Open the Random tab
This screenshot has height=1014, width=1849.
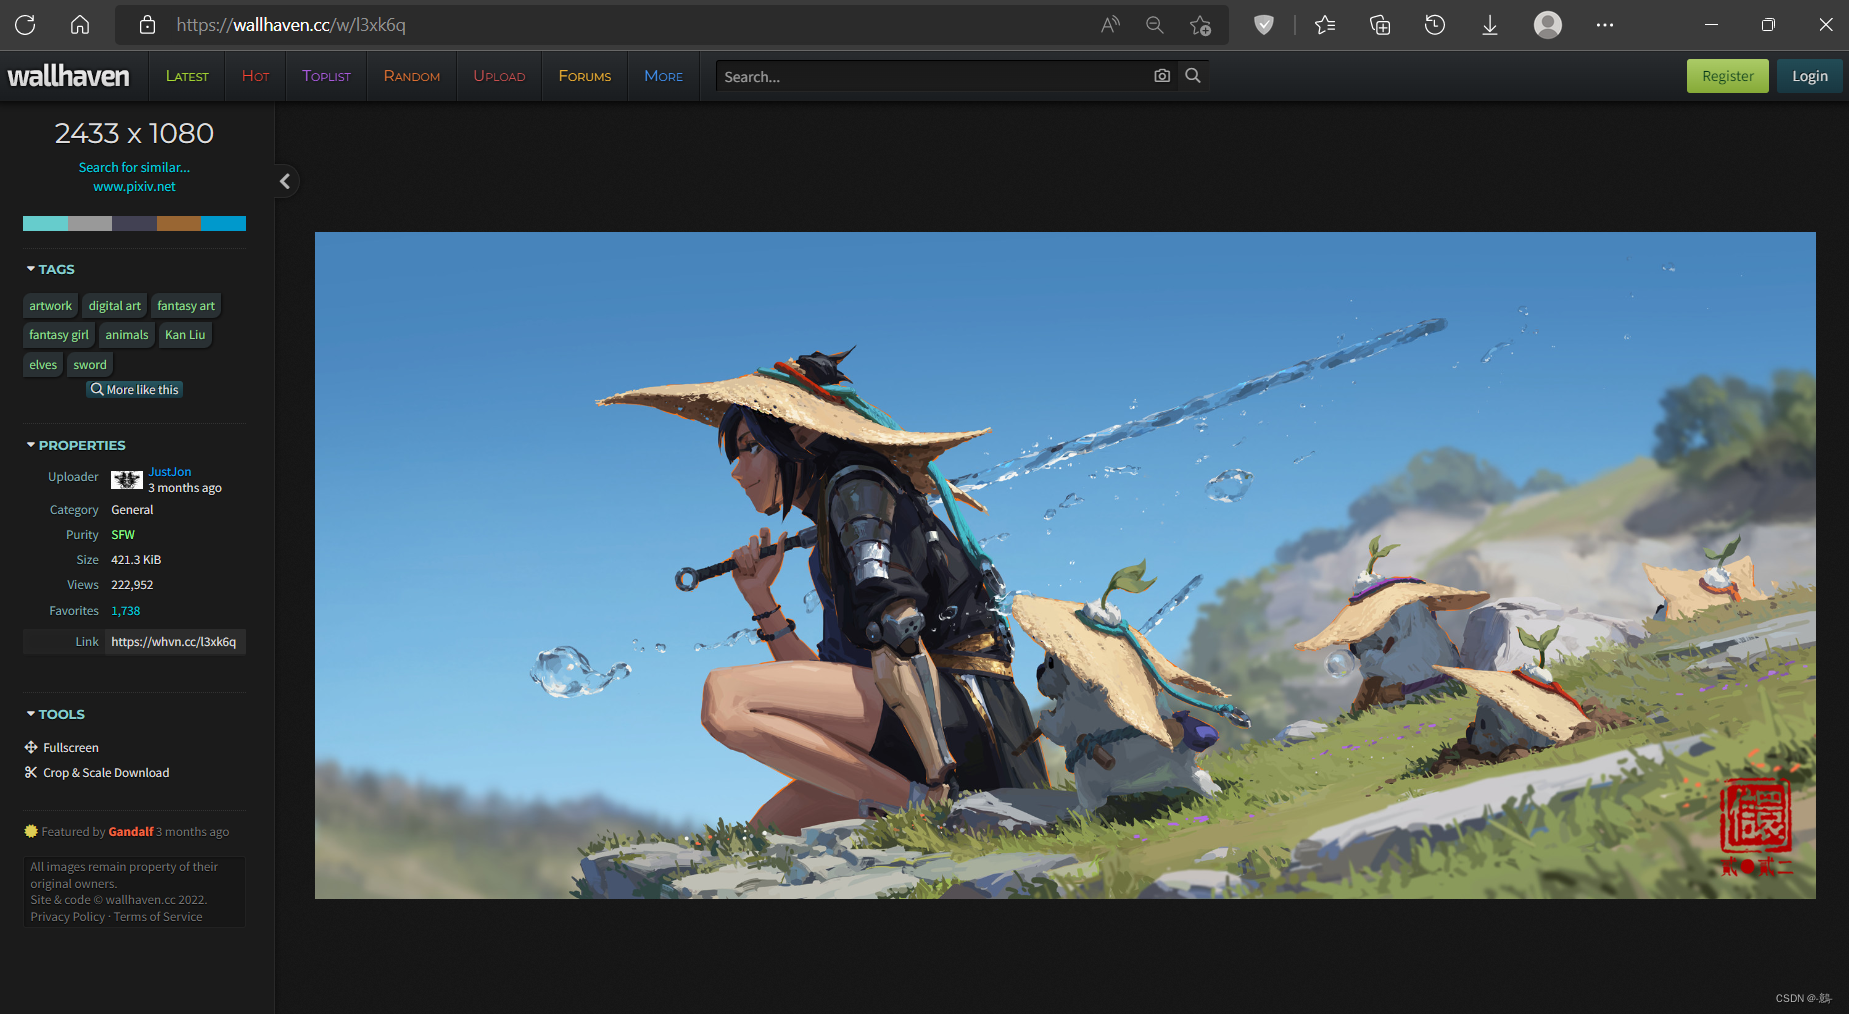coord(412,76)
